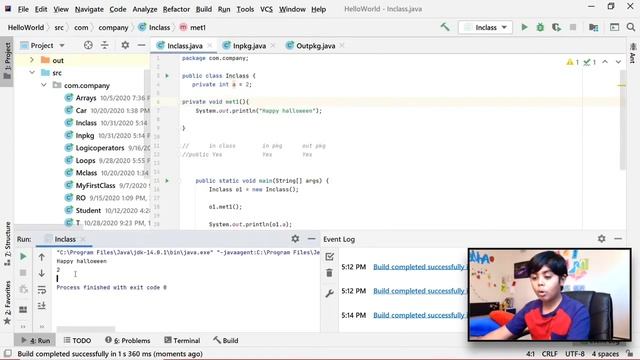Run with coverage icon in the toolbar
This screenshot has width=640, height=360.
click(x=556, y=27)
